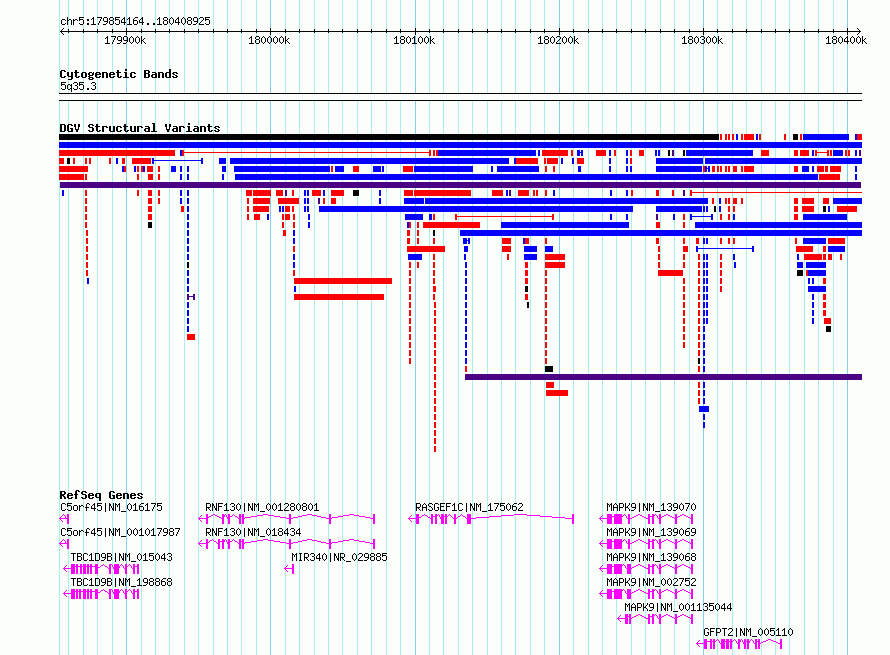Select the TBC1D9B NM_015043 transcript glyph
This screenshot has height=655, width=890.
click(102, 569)
